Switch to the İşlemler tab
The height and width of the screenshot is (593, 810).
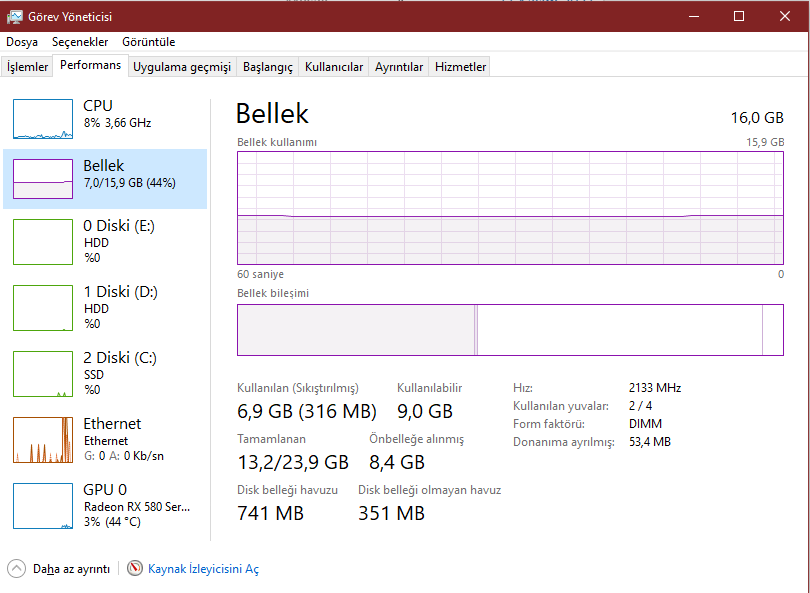tap(28, 67)
